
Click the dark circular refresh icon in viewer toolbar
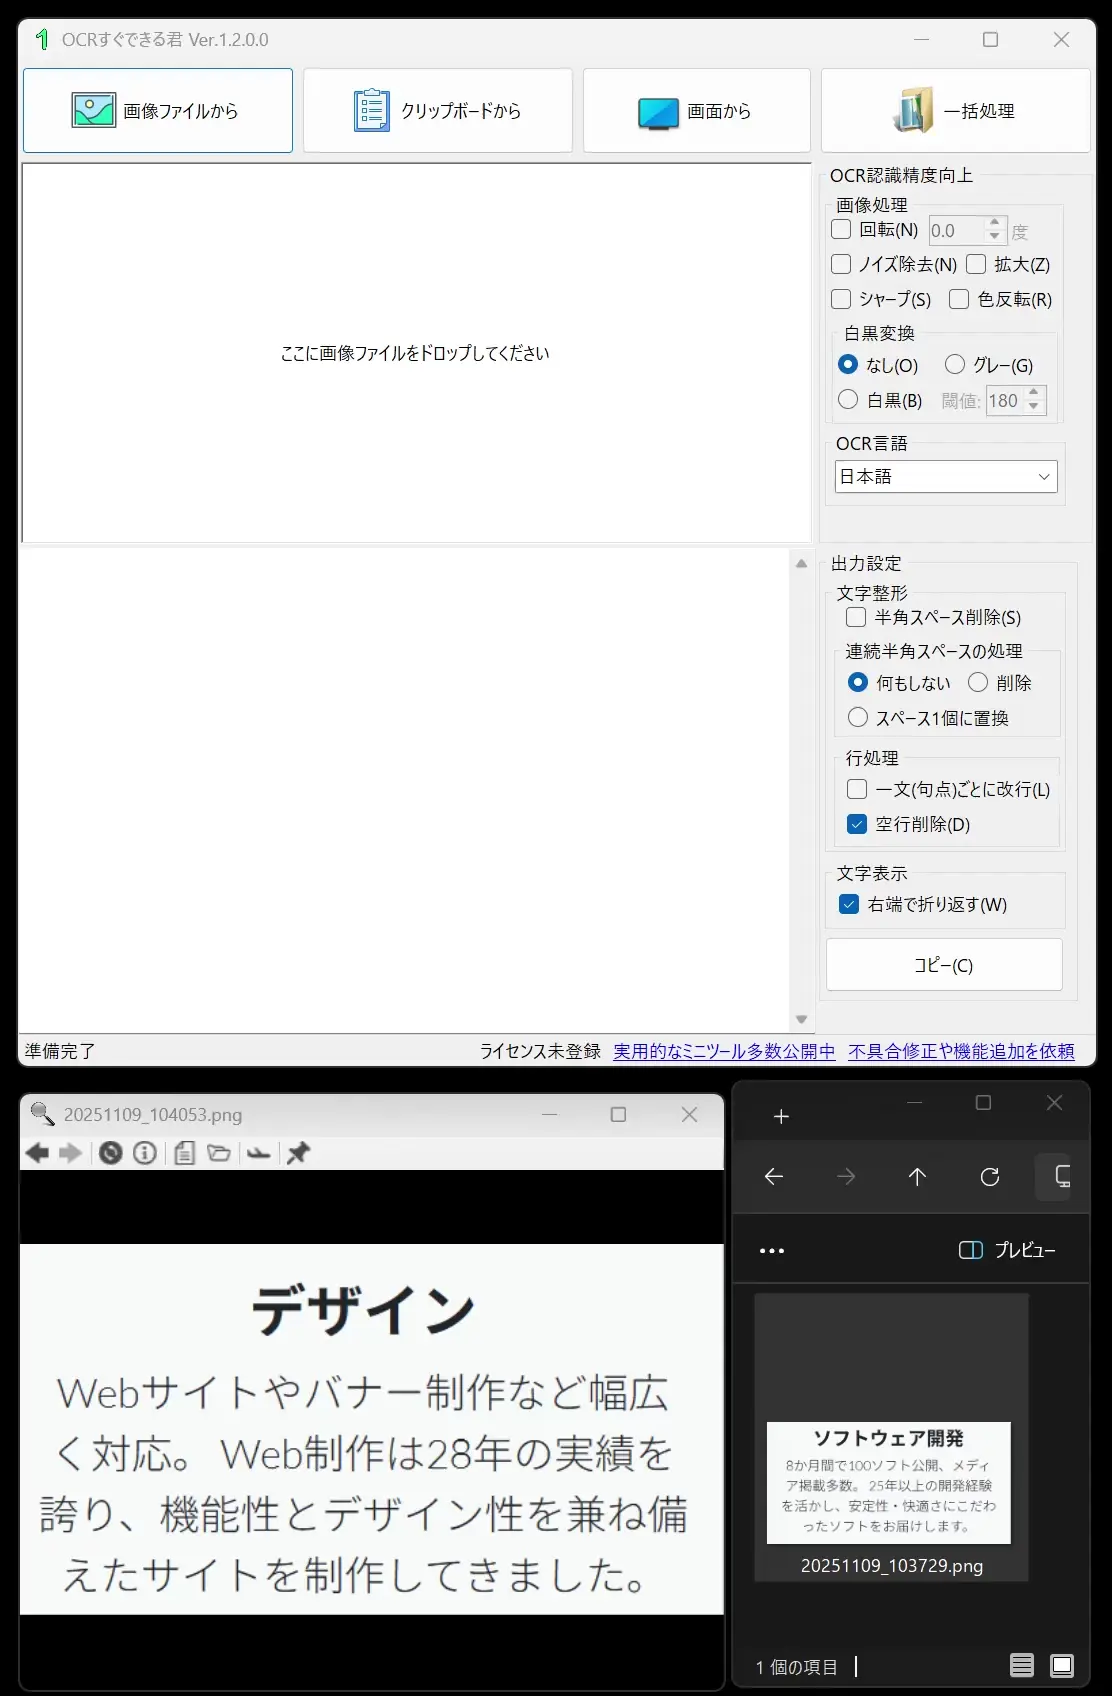(x=111, y=1153)
